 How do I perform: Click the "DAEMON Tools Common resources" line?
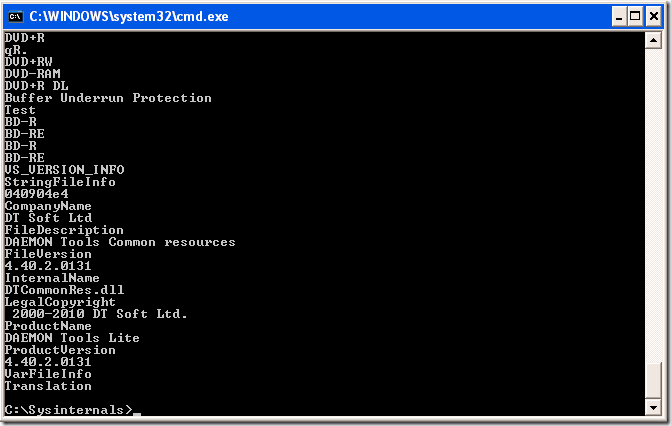(x=120, y=242)
